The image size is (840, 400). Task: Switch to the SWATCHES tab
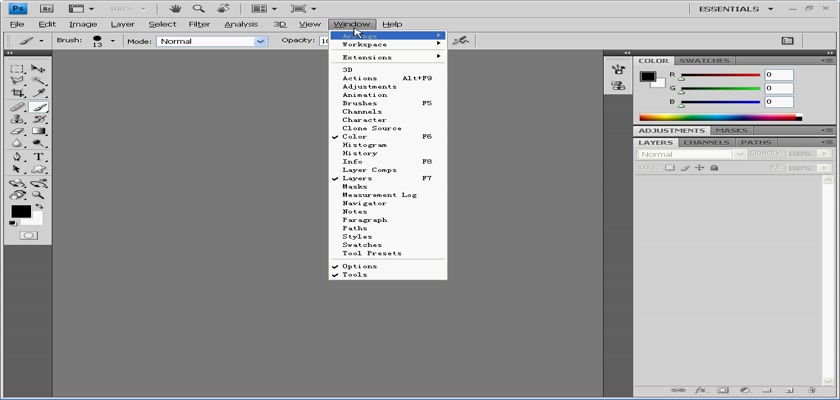(704, 61)
